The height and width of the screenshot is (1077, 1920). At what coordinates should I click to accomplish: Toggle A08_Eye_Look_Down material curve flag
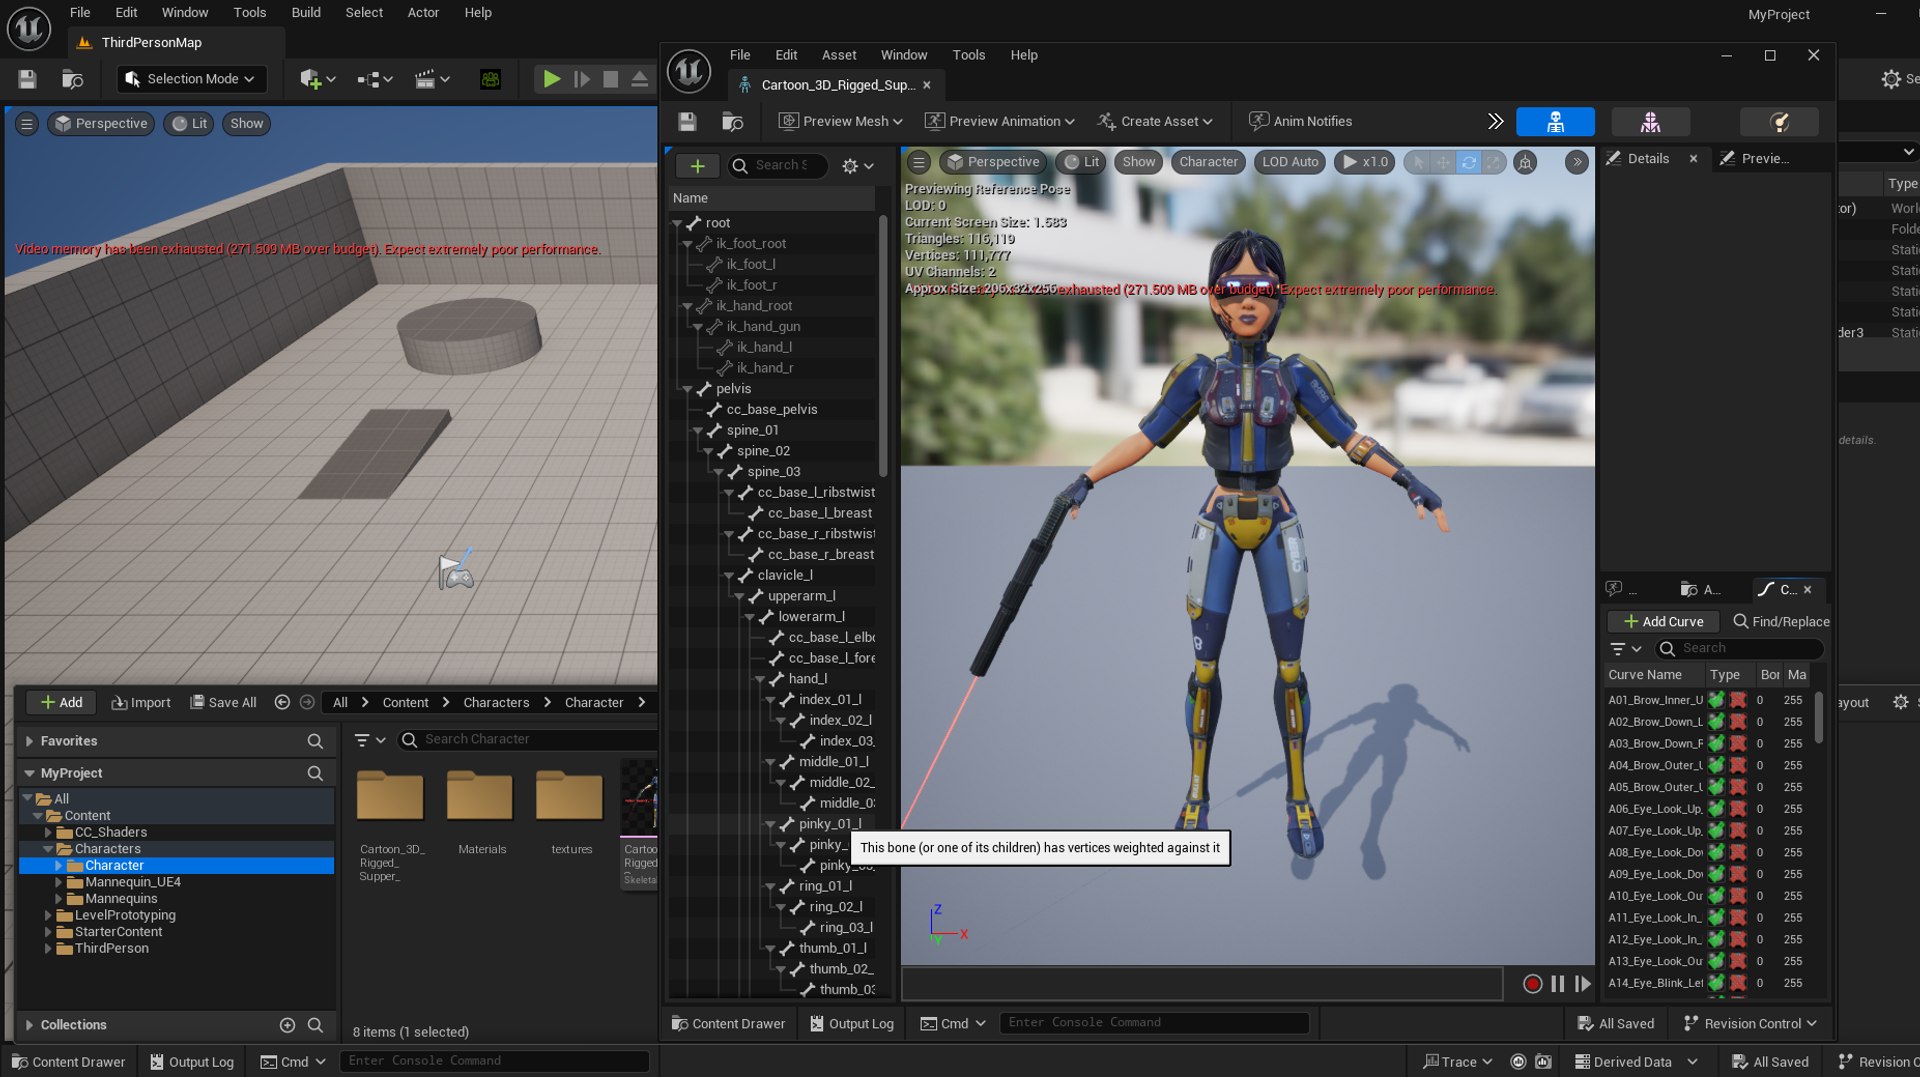click(1738, 852)
